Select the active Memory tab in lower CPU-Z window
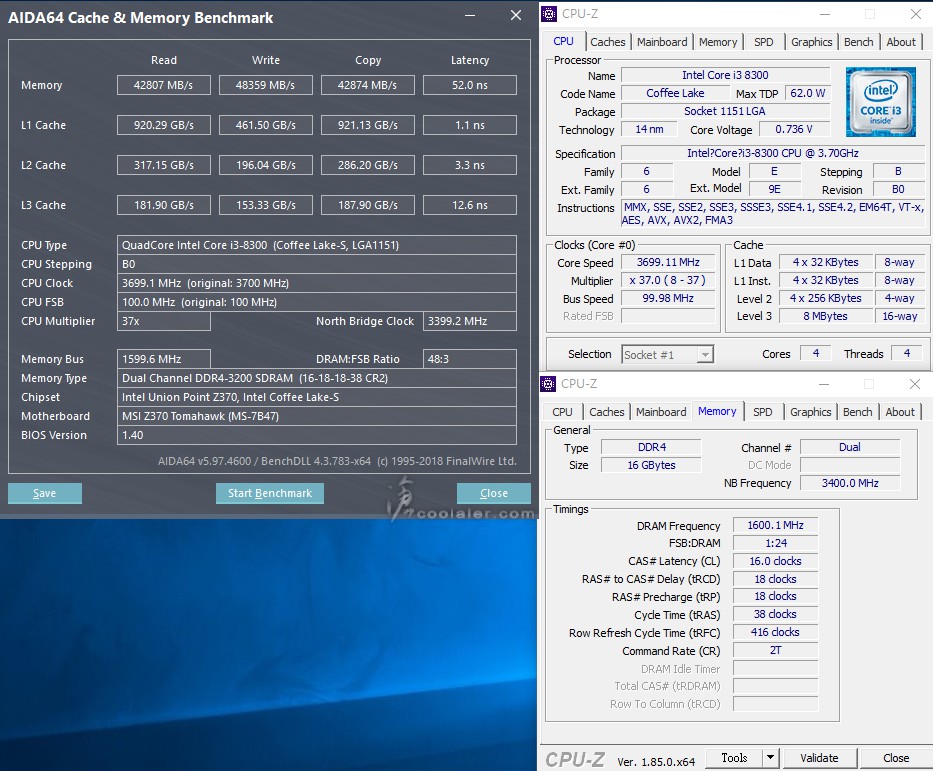 [717, 411]
